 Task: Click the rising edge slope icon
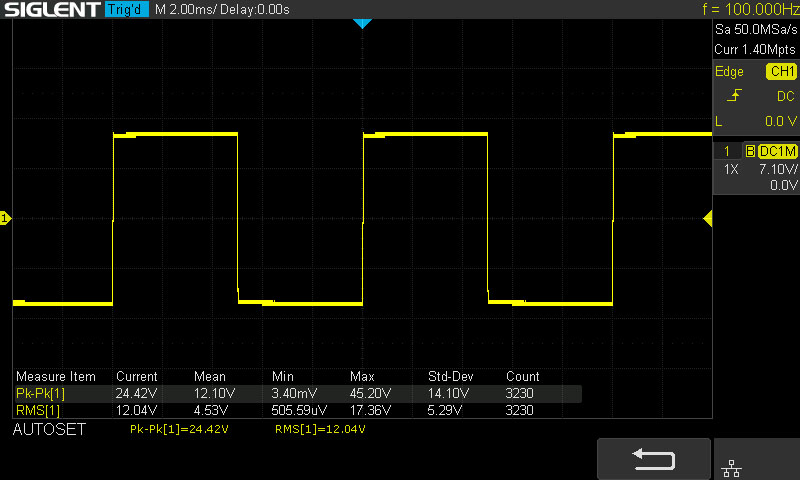pos(734,95)
